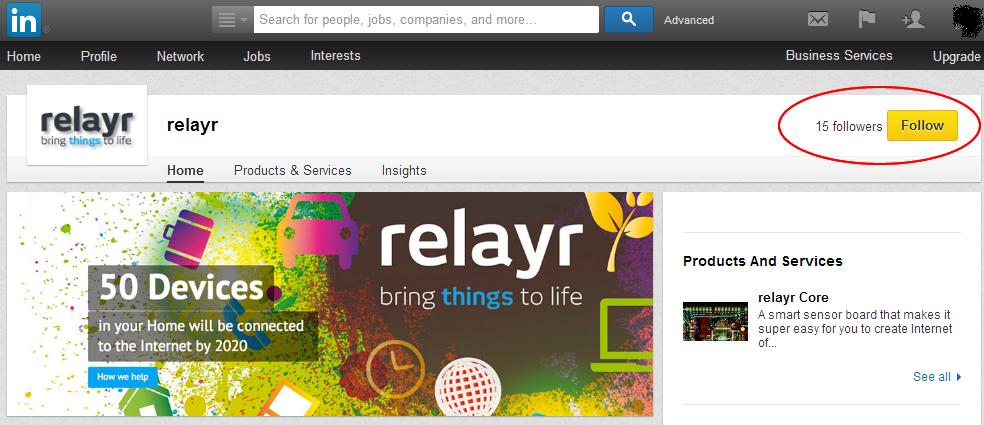Click the How we help button
Image resolution: width=984 pixels, height=425 pixels.
(123, 377)
